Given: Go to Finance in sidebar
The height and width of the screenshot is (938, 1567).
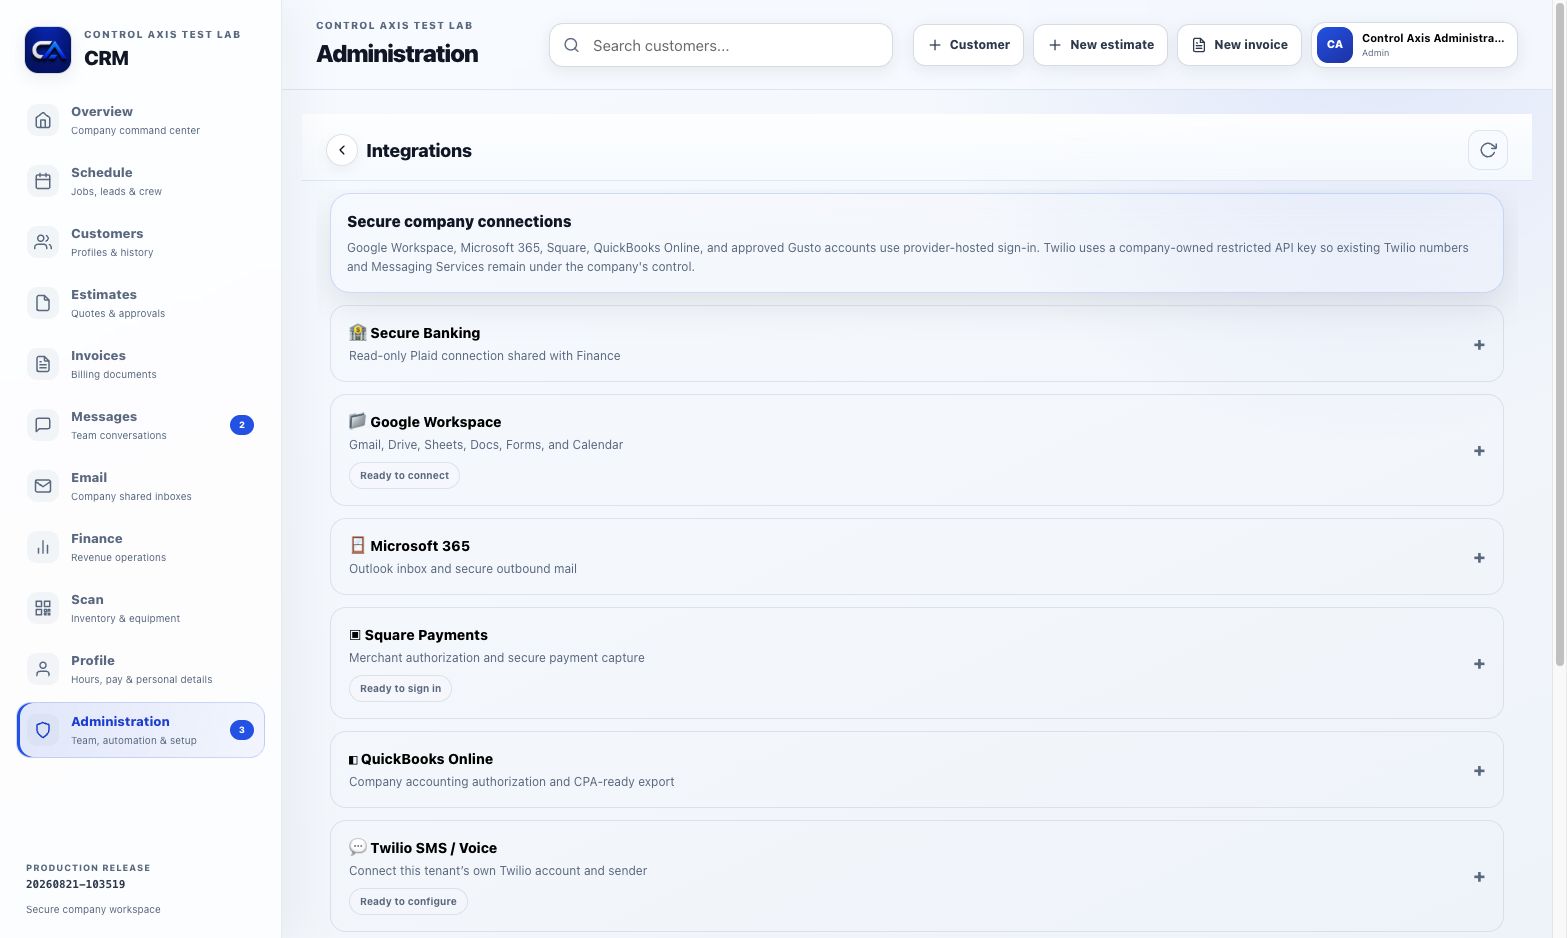Looking at the screenshot, I should (x=141, y=547).
